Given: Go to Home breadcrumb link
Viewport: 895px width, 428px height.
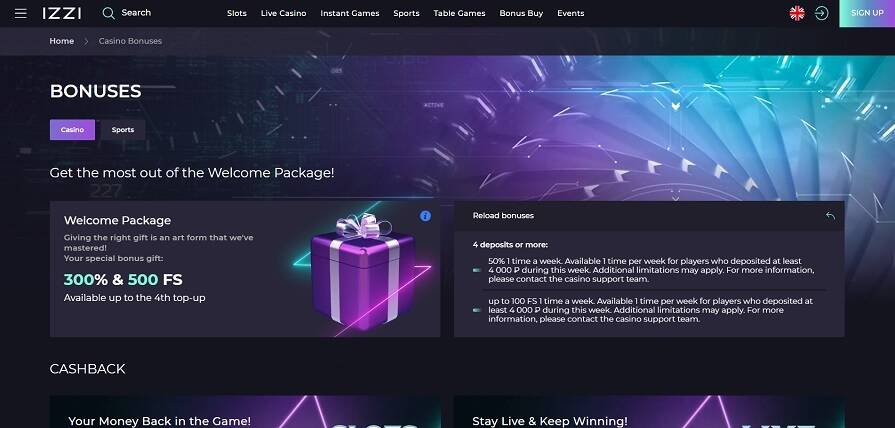Looking at the screenshot, I should click(x=62, y=41).
